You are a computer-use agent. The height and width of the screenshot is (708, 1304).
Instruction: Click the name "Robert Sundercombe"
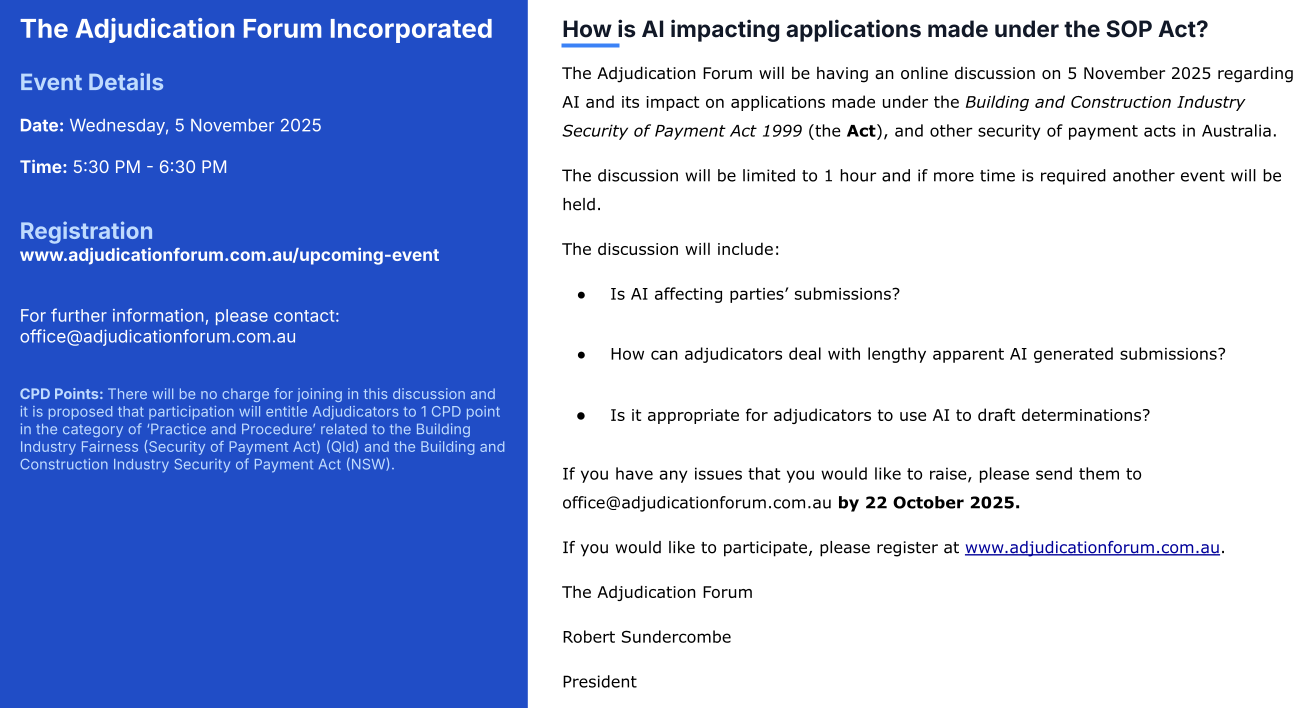[x=646, y=637]
